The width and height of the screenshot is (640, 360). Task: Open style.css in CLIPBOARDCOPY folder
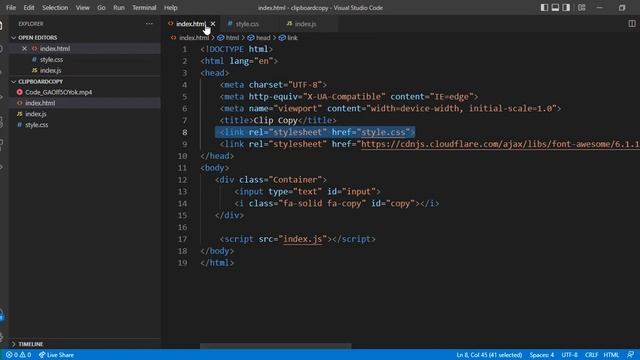(x=37, y=125)
